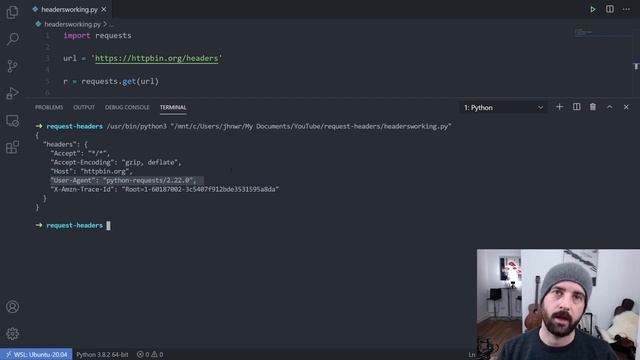This screenshot has height=360, width=640.
Task: Click the import requests line in editor
Action: tap(98, 36)
